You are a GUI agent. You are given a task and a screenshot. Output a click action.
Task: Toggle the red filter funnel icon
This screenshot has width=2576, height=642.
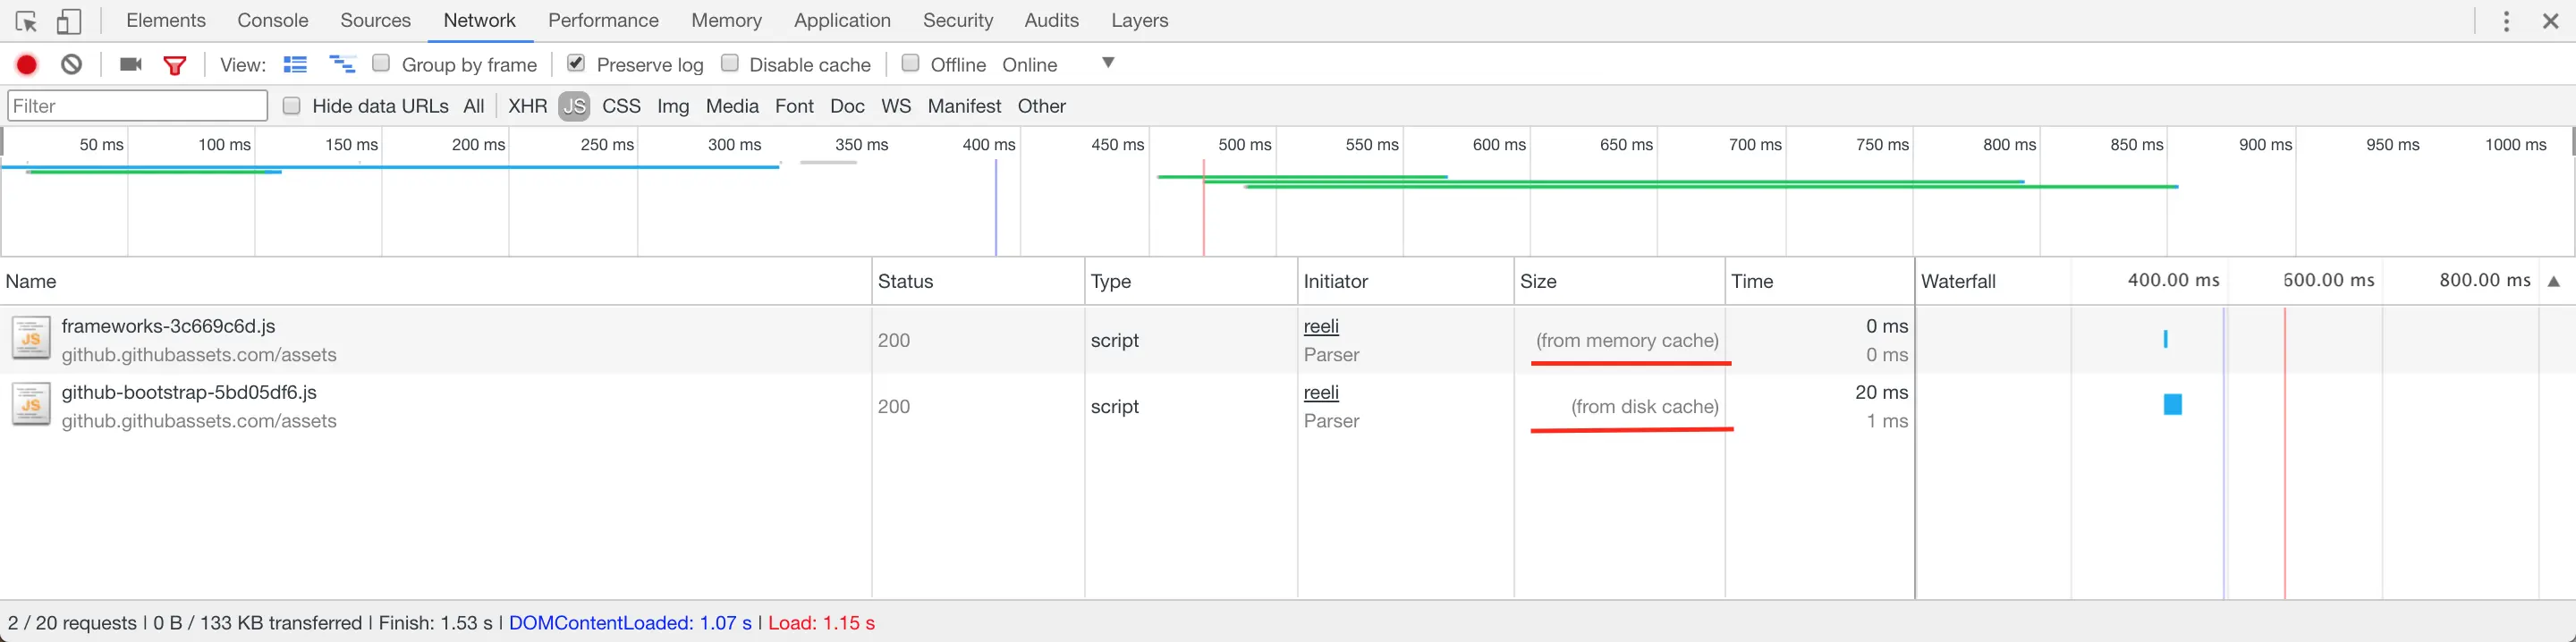[175, 65]
